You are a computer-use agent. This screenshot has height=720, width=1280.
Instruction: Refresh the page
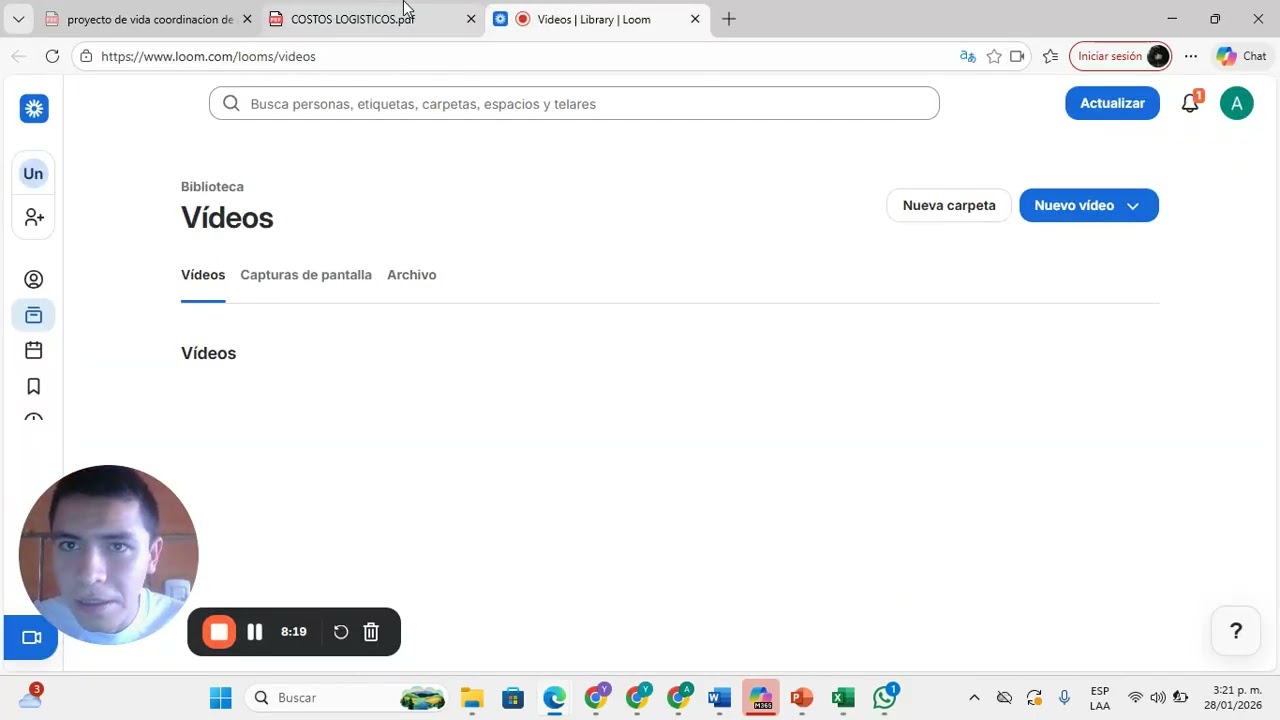click(x=52, y=56)
